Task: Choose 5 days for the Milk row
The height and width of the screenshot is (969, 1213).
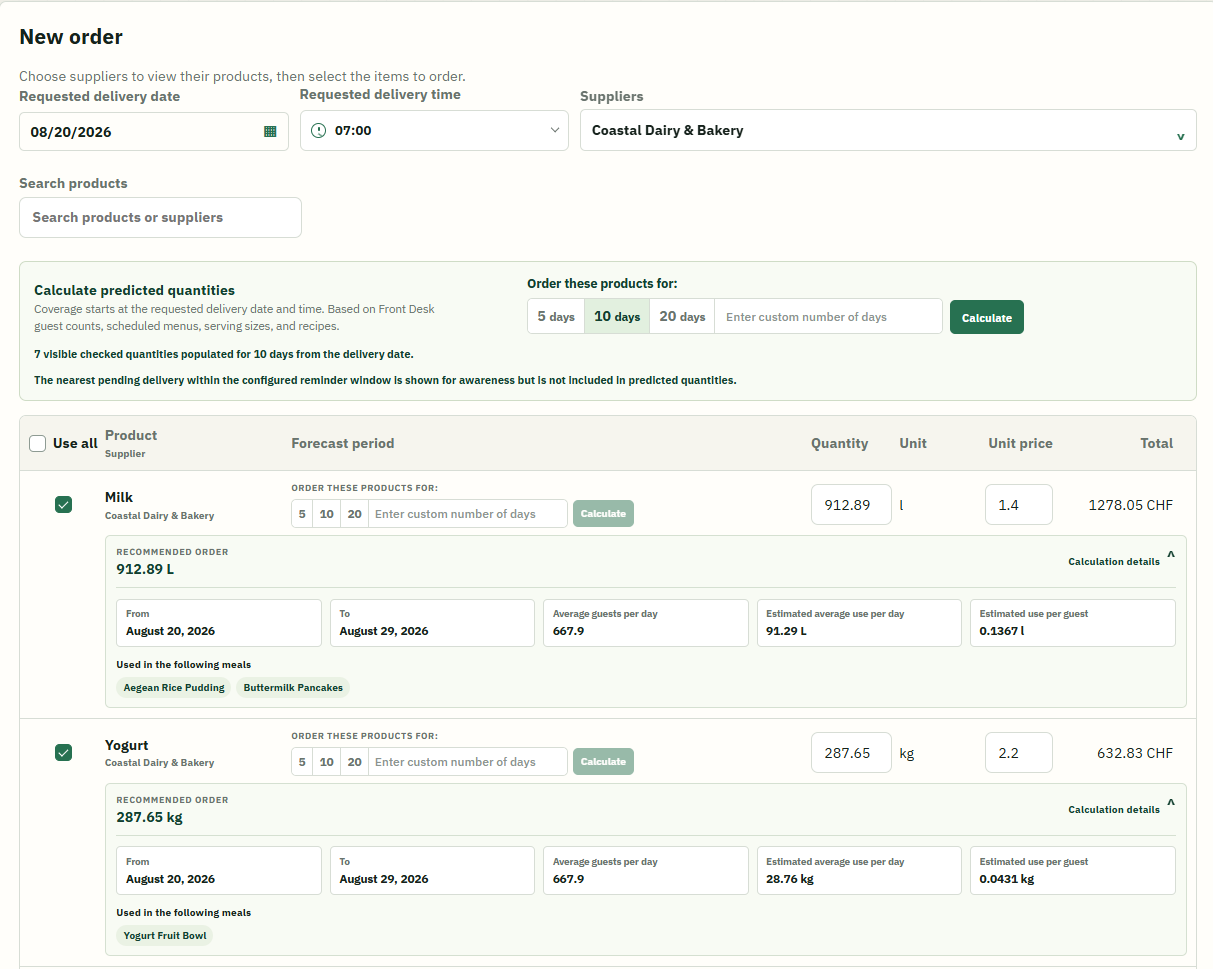Action: (302, 514)
